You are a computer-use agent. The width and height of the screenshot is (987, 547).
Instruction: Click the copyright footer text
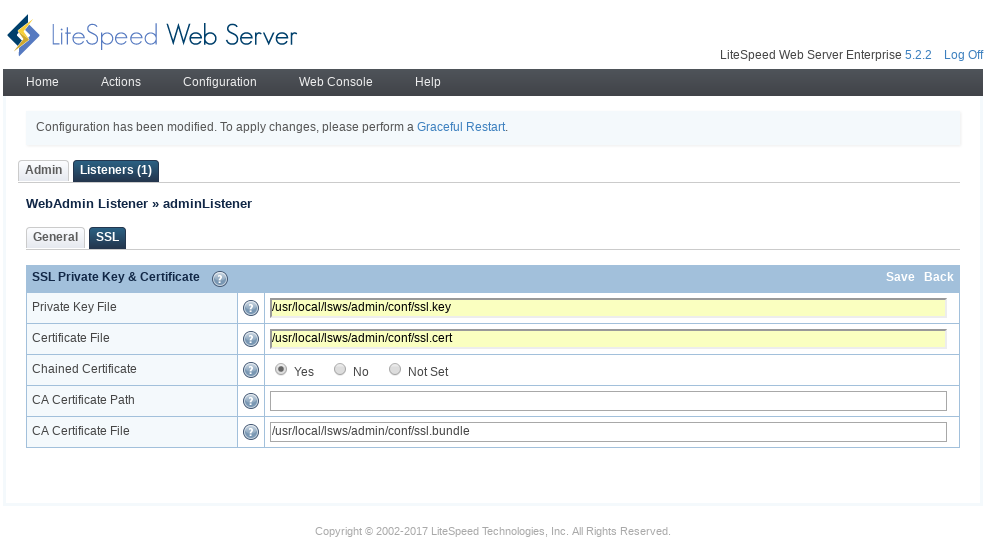[493, 531]
